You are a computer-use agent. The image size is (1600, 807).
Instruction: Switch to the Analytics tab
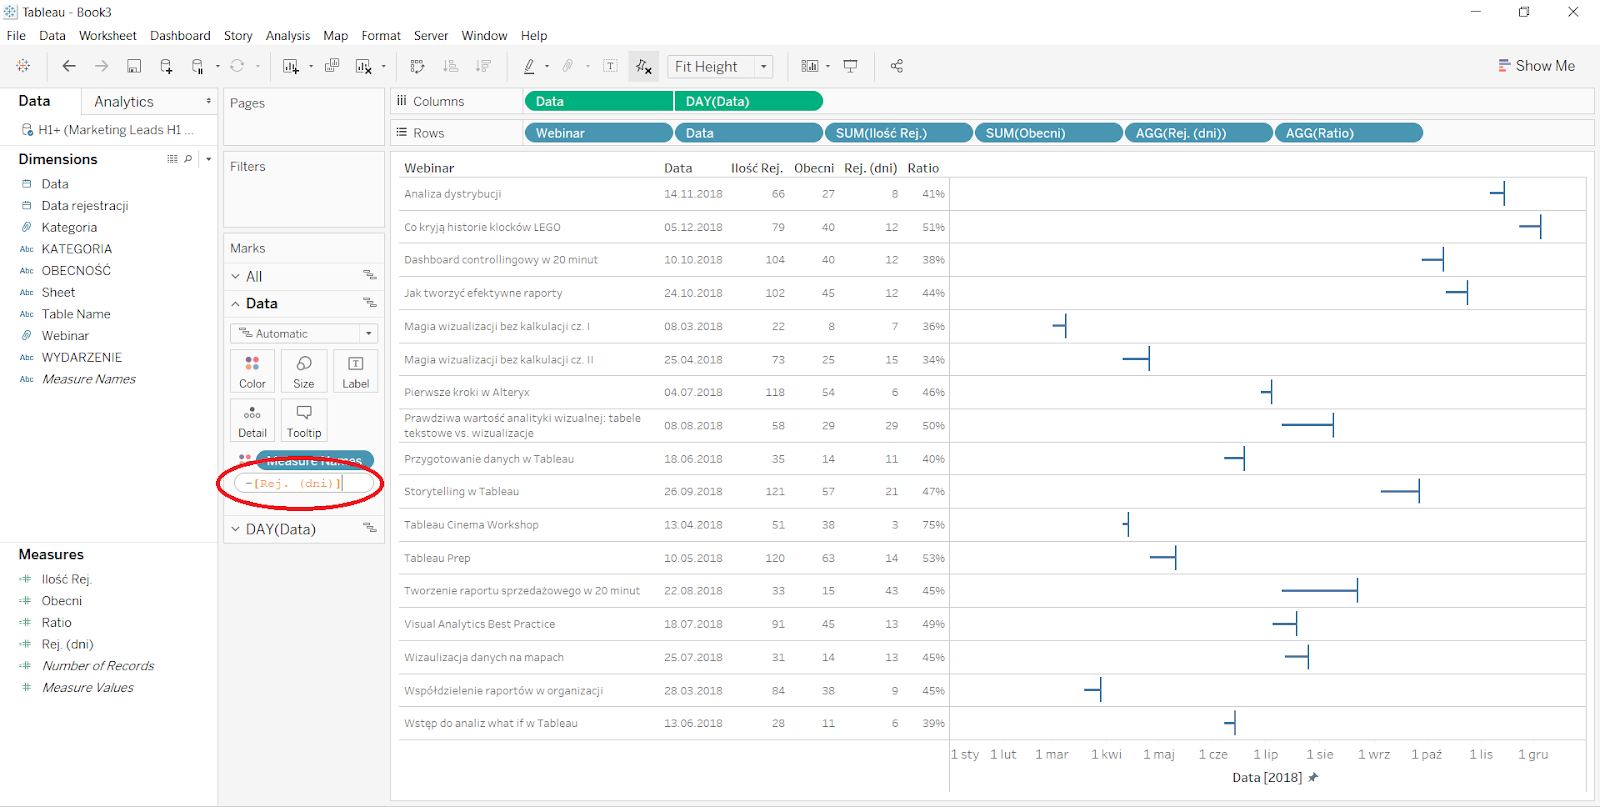[x=124, y=102]
